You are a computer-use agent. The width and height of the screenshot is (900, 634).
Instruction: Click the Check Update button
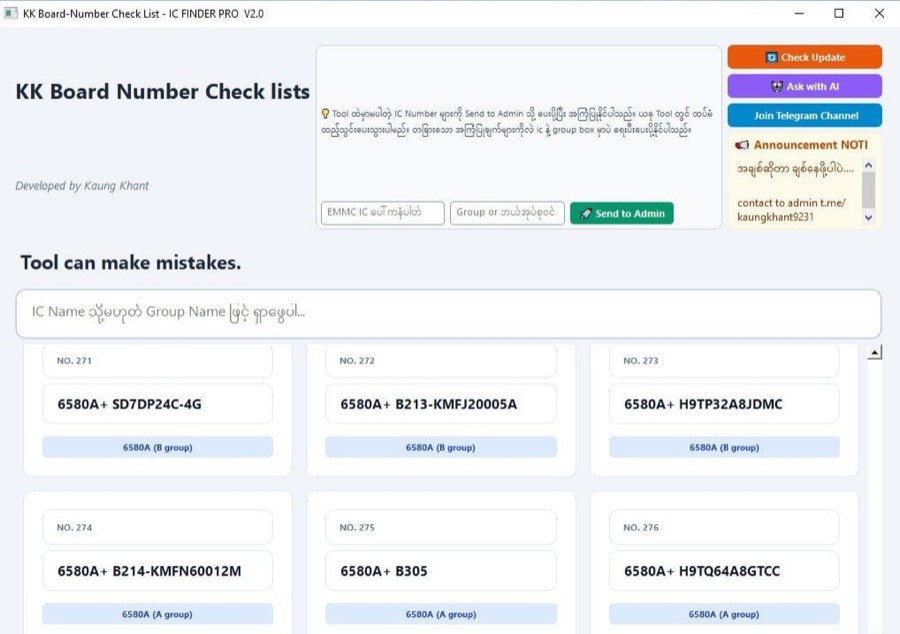coord(805,57)
